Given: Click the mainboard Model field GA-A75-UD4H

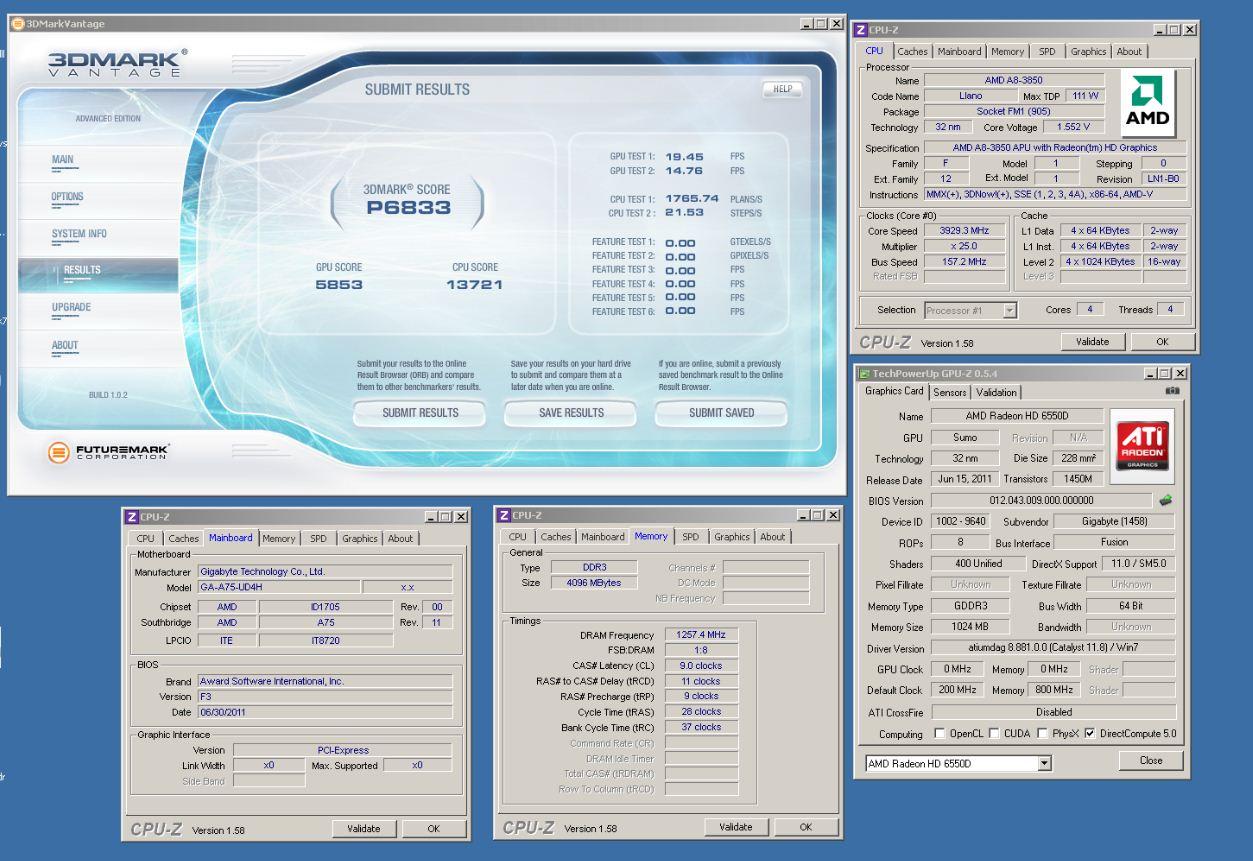Looking at the screenshot, I should click(277, 588).
